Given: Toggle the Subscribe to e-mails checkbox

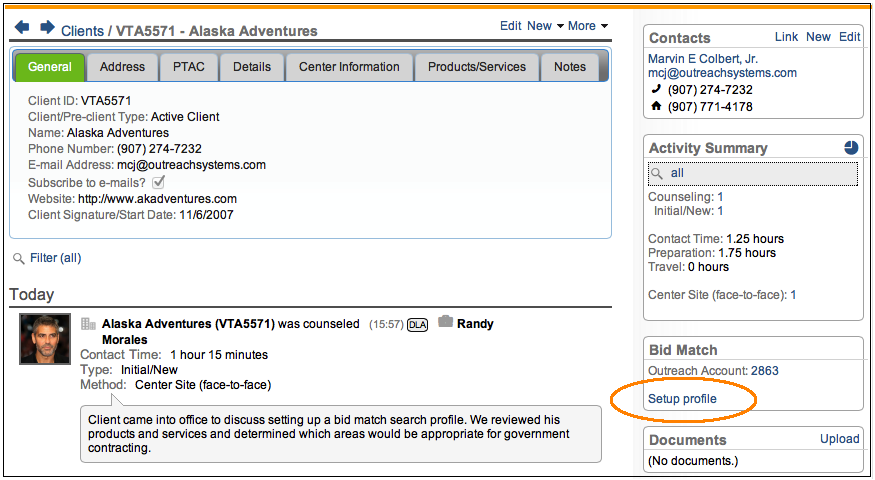Looking at the screenshot, I should [x=158, y=182].
